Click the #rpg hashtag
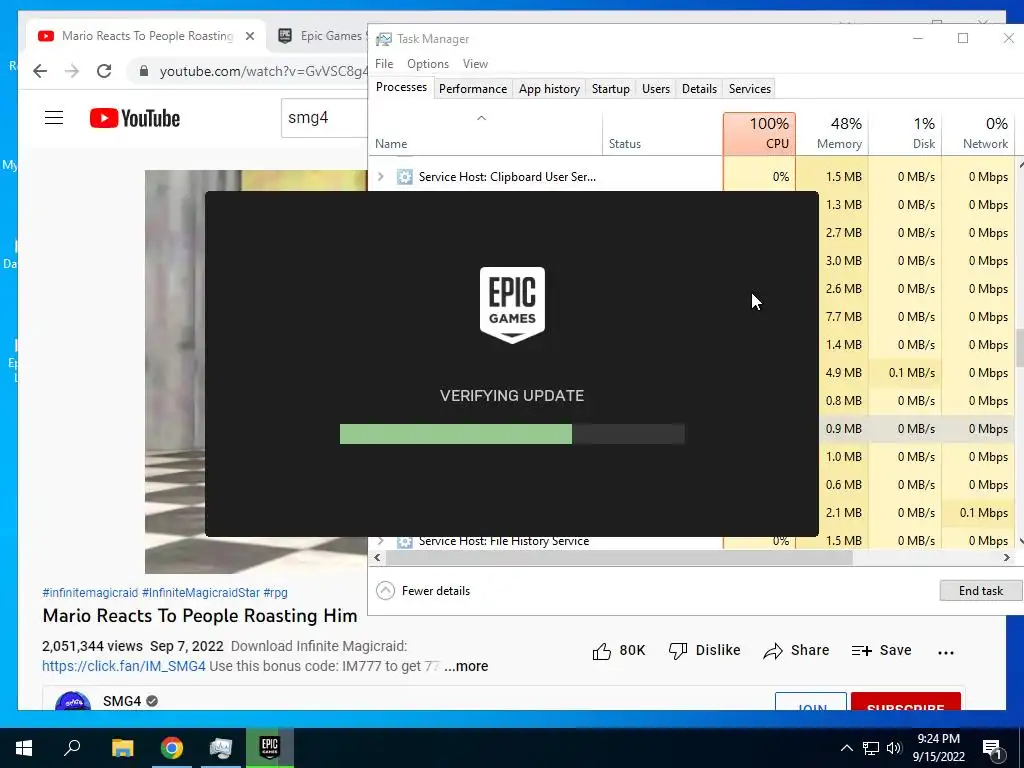This screenshot has height=768, width=1024. [x=276, y=593]
